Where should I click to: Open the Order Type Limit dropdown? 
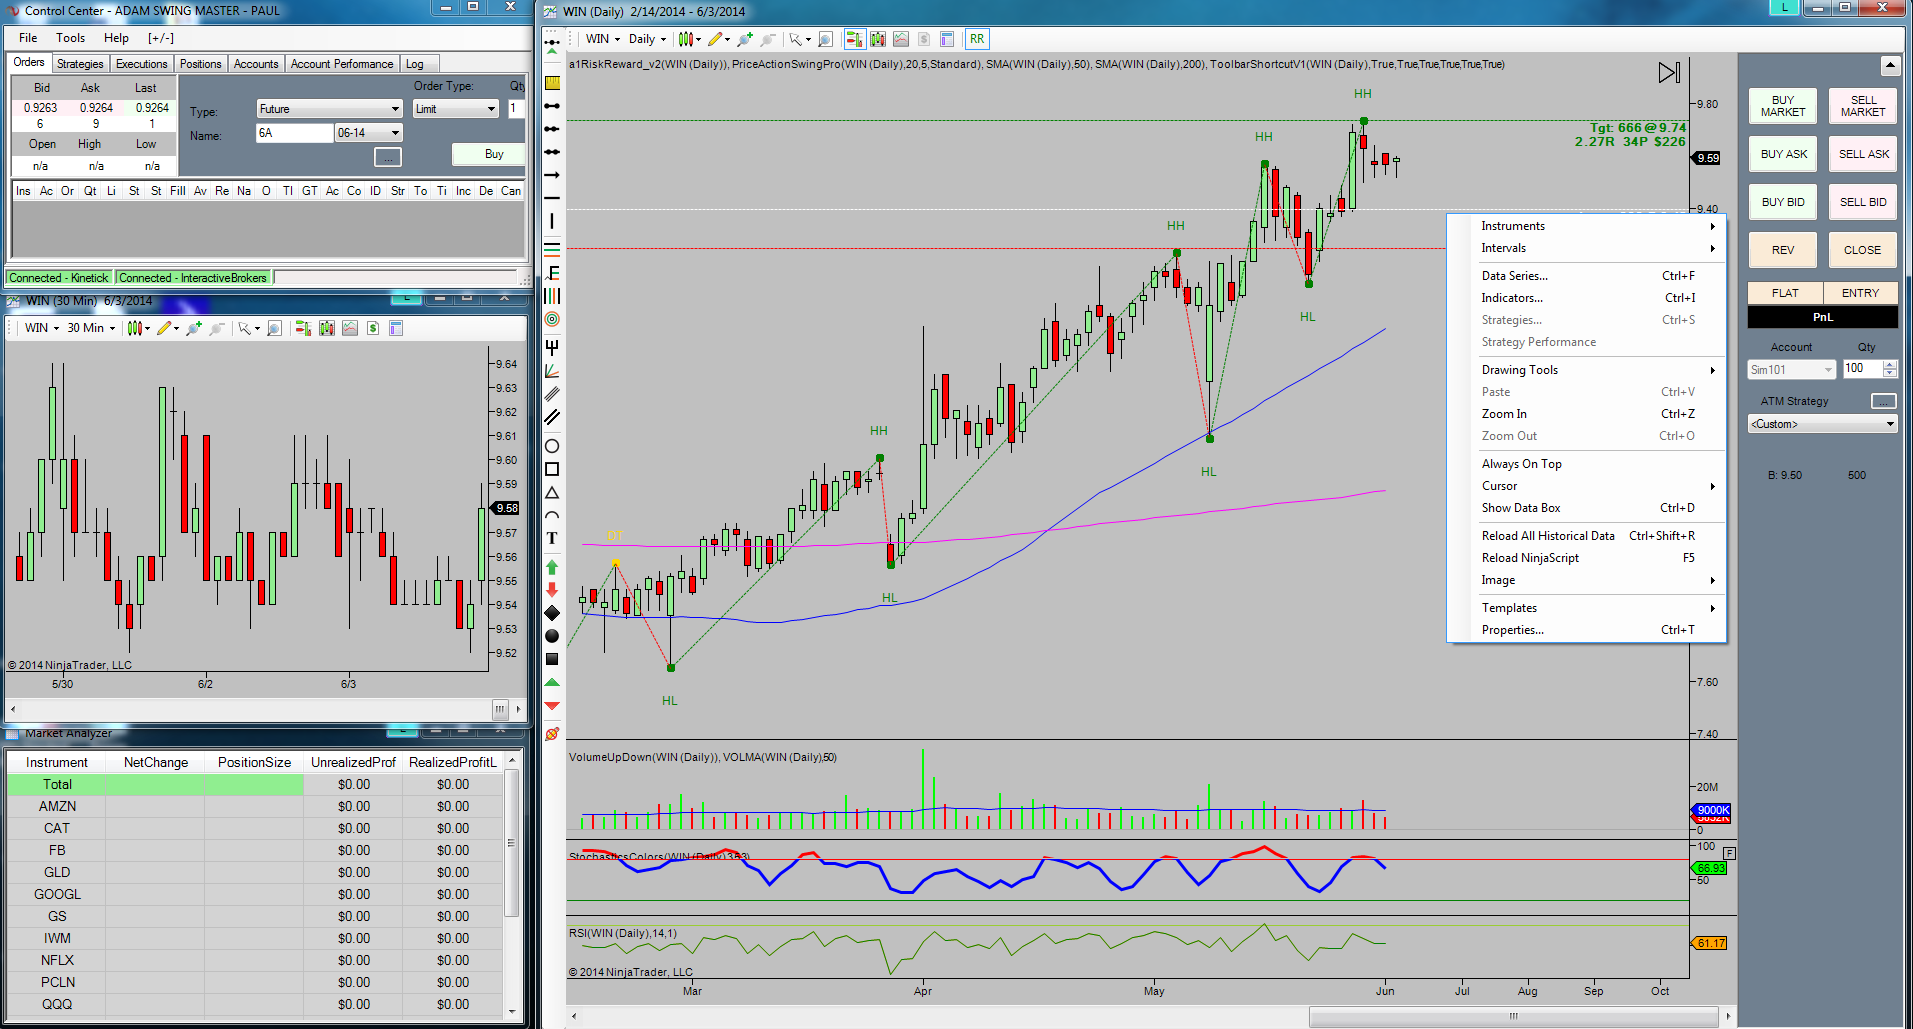455,109
